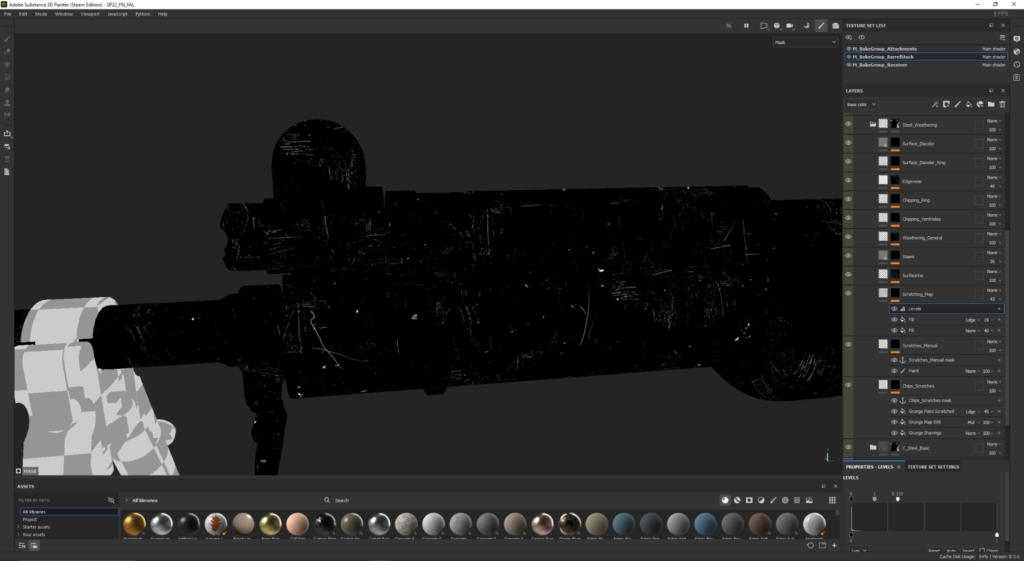Filter assets by materials sphere icon
The height and width of the screenshot is (561, 1024).
pyautogui.click(x=725, y=500)
